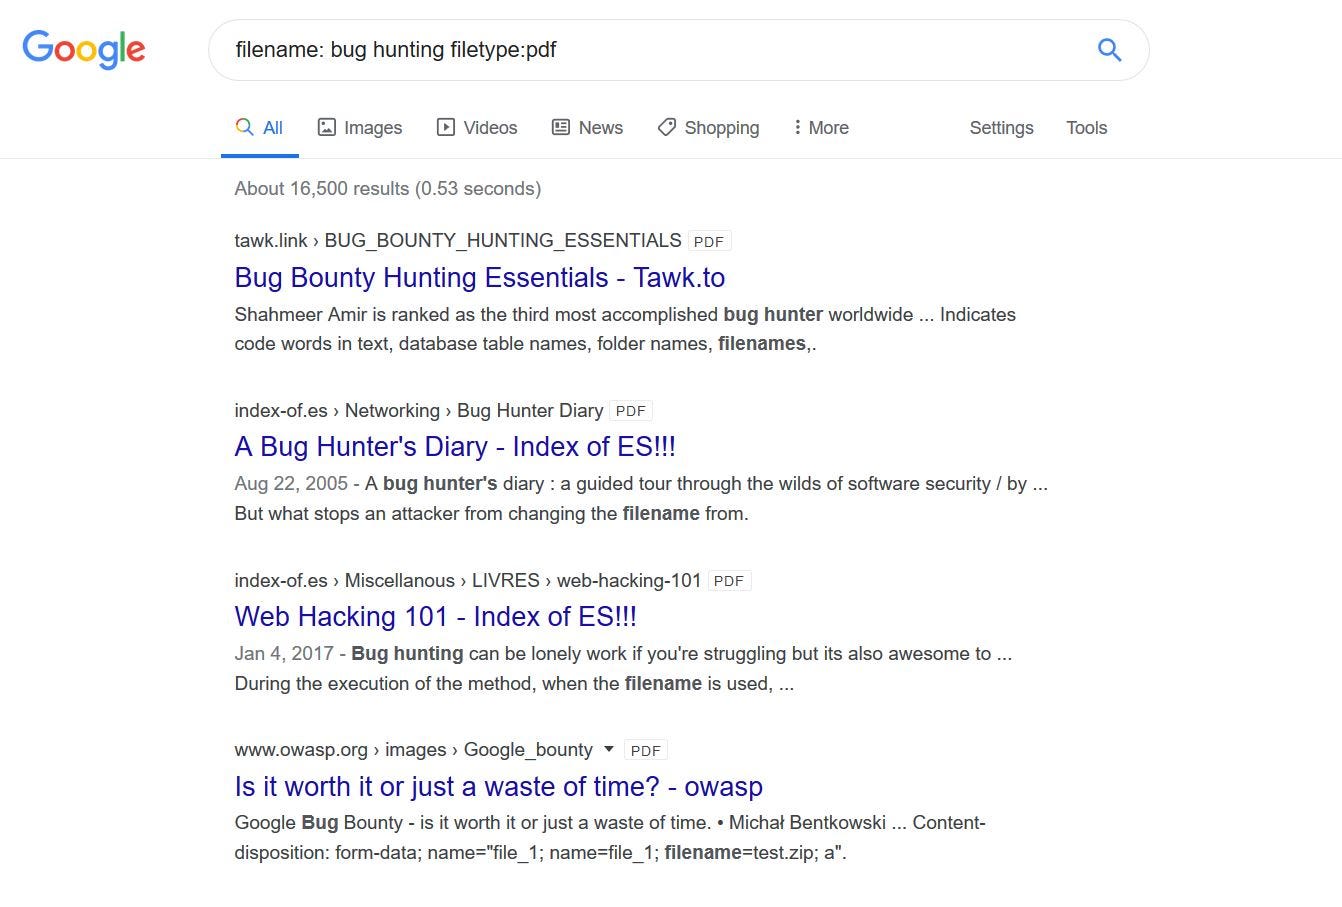Switch to the Shopping tab

pos(708,128)
